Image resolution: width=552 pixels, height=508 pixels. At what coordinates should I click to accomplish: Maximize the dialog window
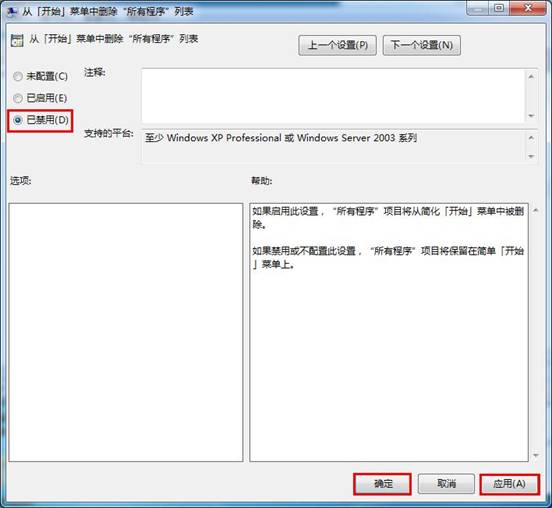click(x=498, y=8)
